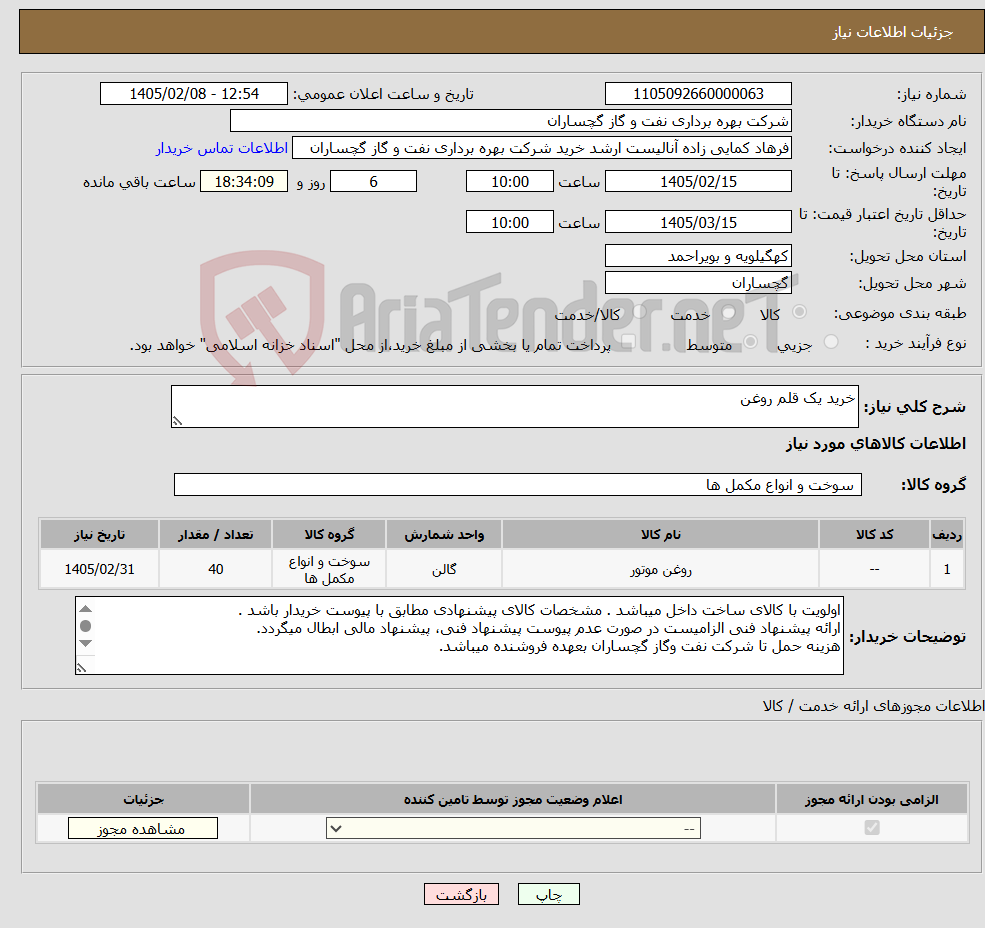
Task: Click the buyer notes text area
Action: click(x=459, y=635)
